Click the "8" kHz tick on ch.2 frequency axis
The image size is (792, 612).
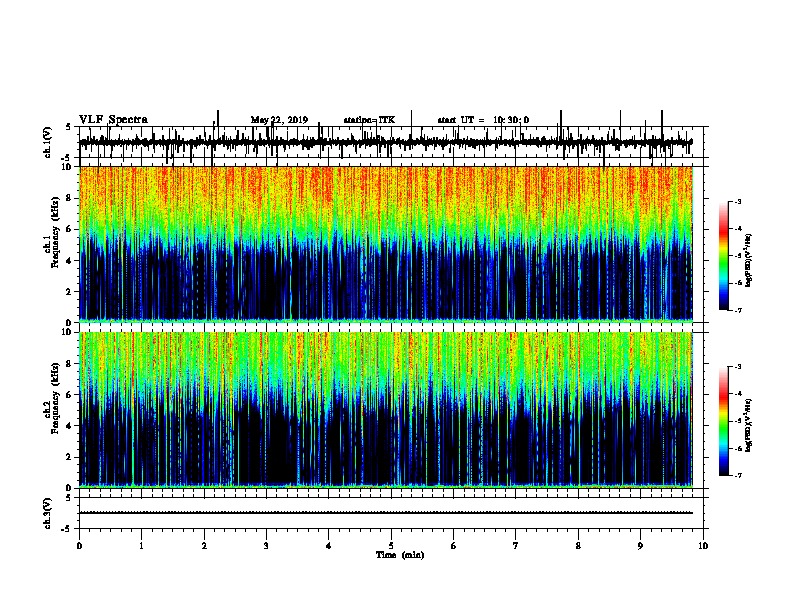coord(69,364)
